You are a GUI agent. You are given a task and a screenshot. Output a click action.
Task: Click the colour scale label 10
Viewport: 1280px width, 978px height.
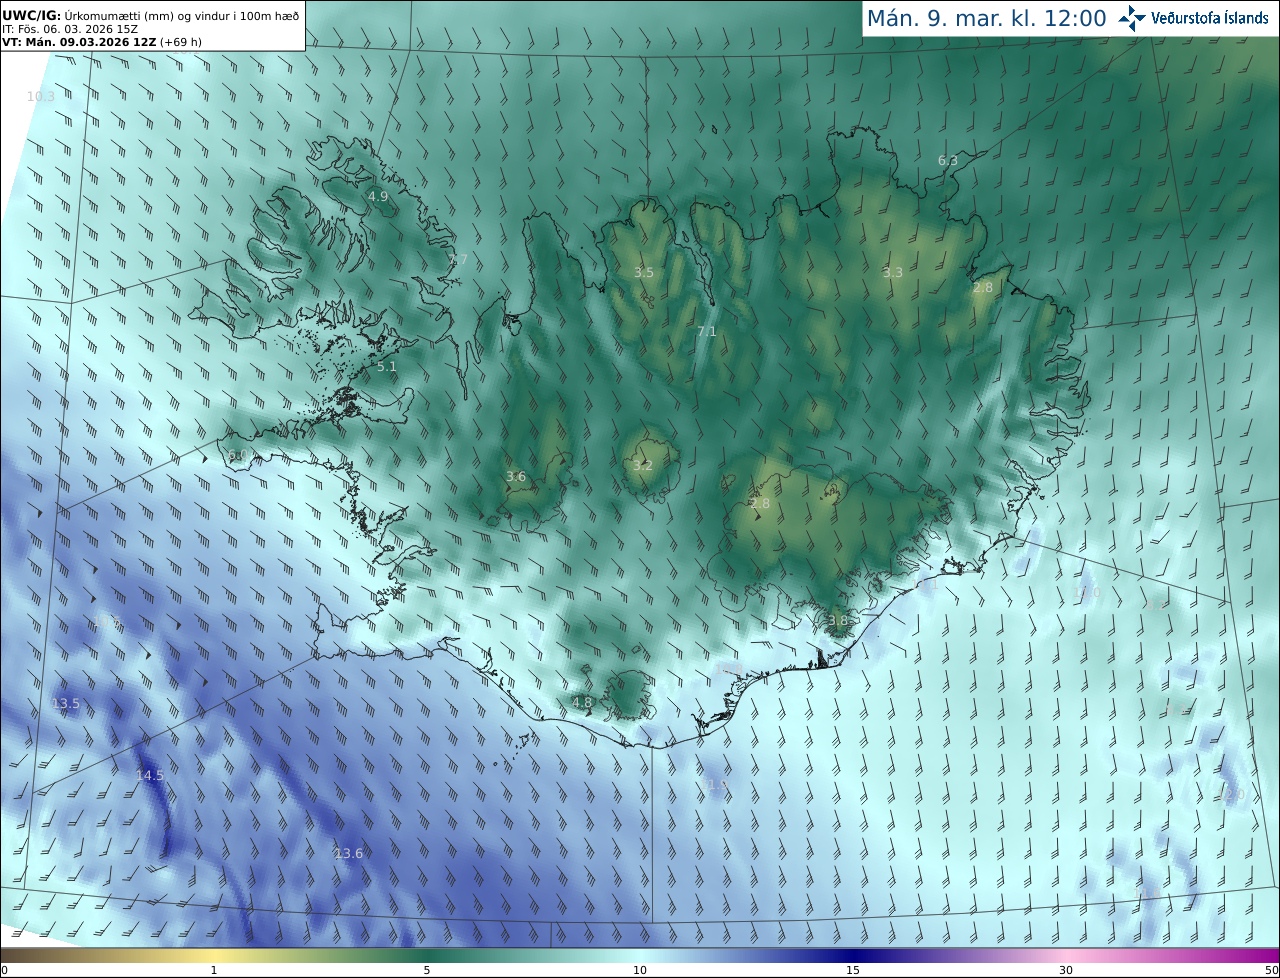point(640,970)
